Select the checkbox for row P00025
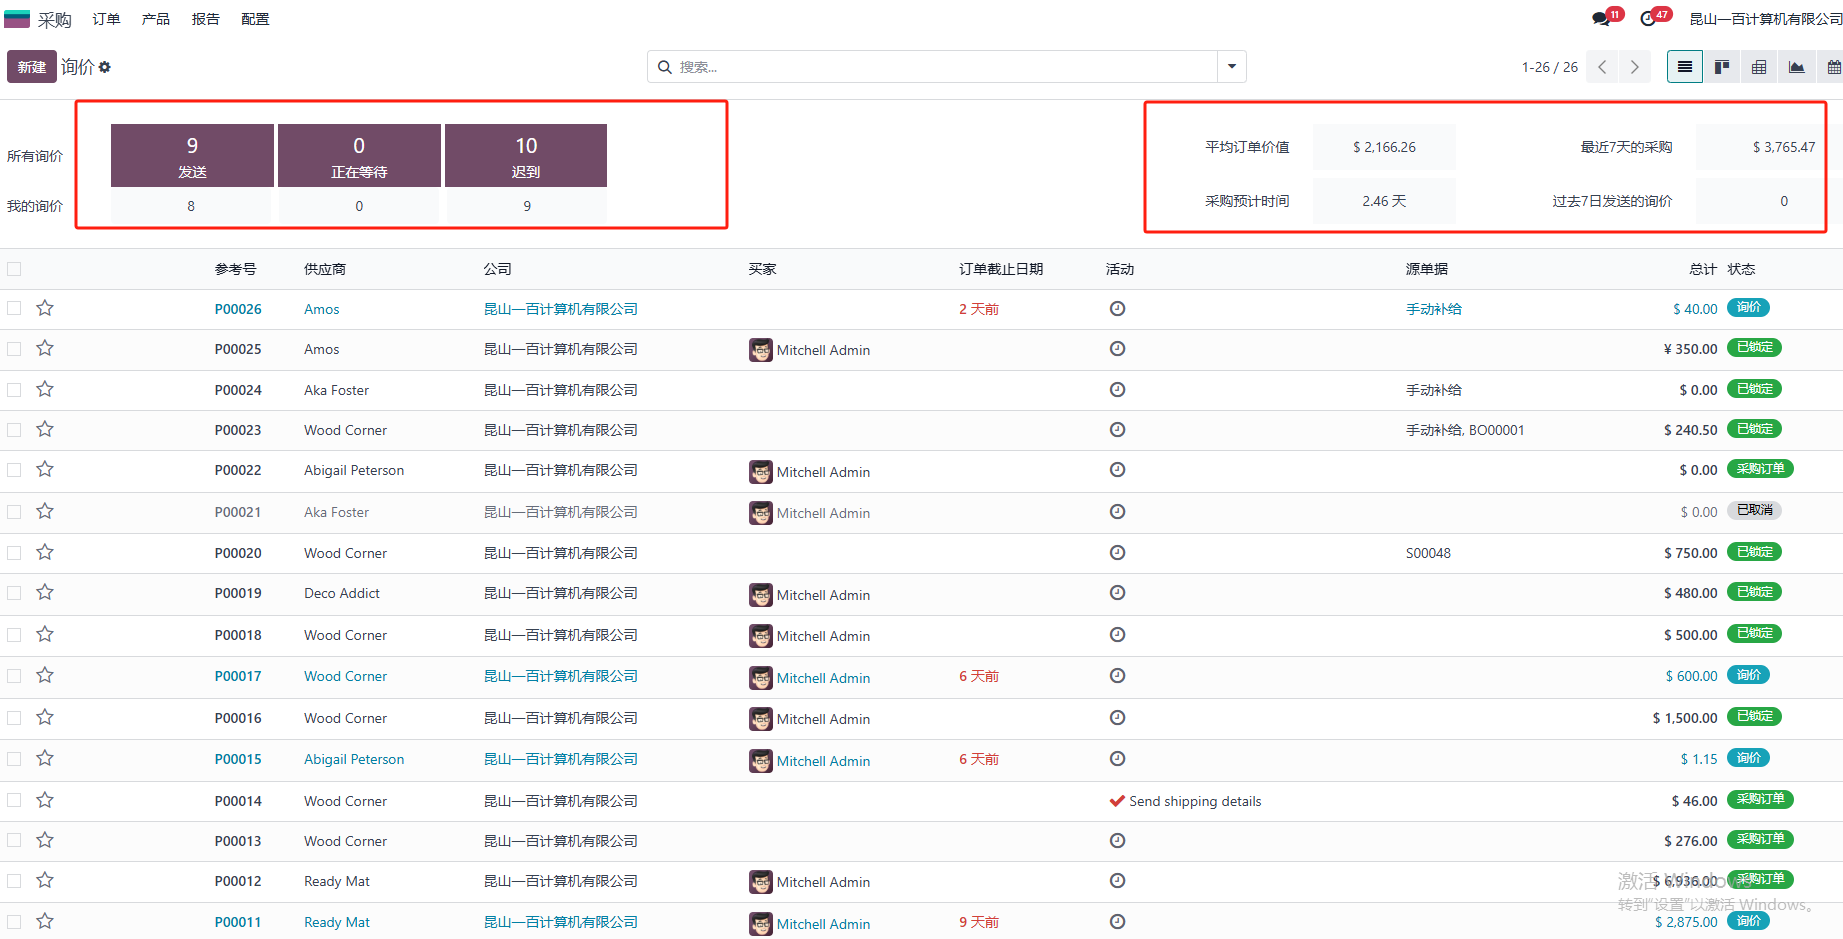This screenshot has width=1843, height=939. 14,348
